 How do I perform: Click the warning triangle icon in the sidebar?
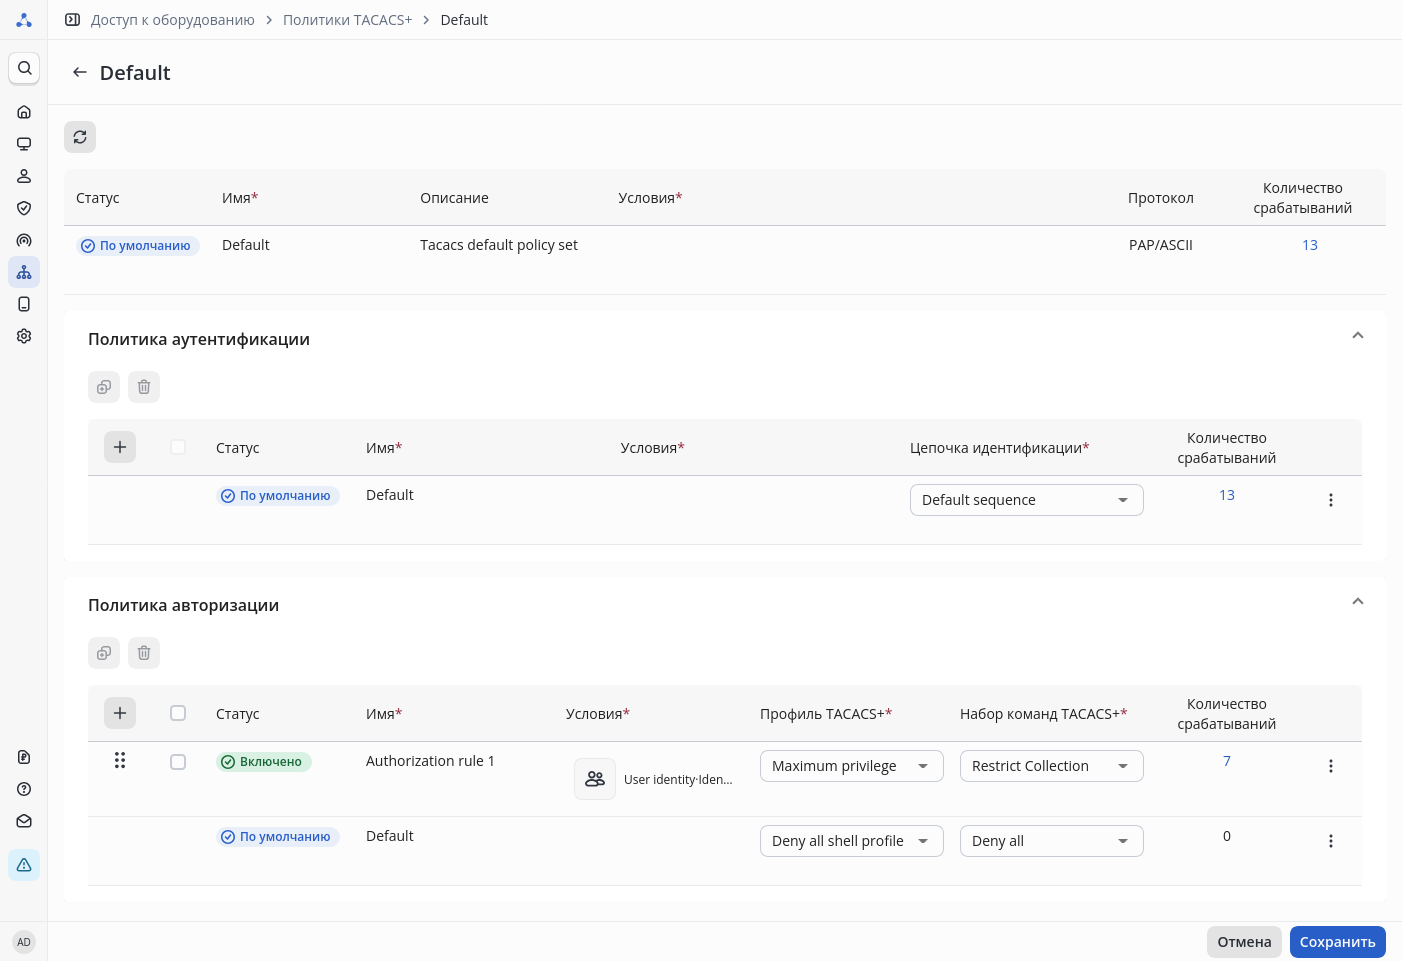tap(24, 865)
